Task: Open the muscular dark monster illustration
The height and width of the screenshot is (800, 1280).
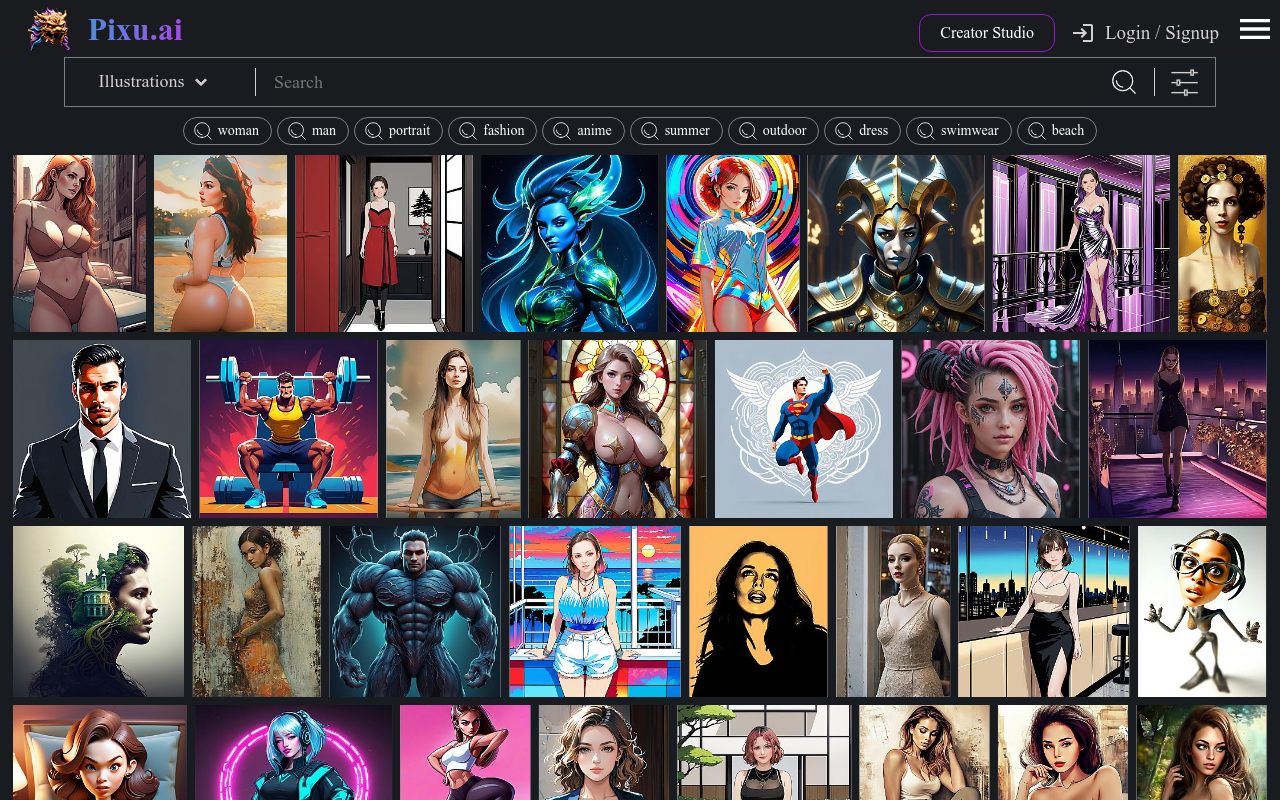Action: pos(415,611)
